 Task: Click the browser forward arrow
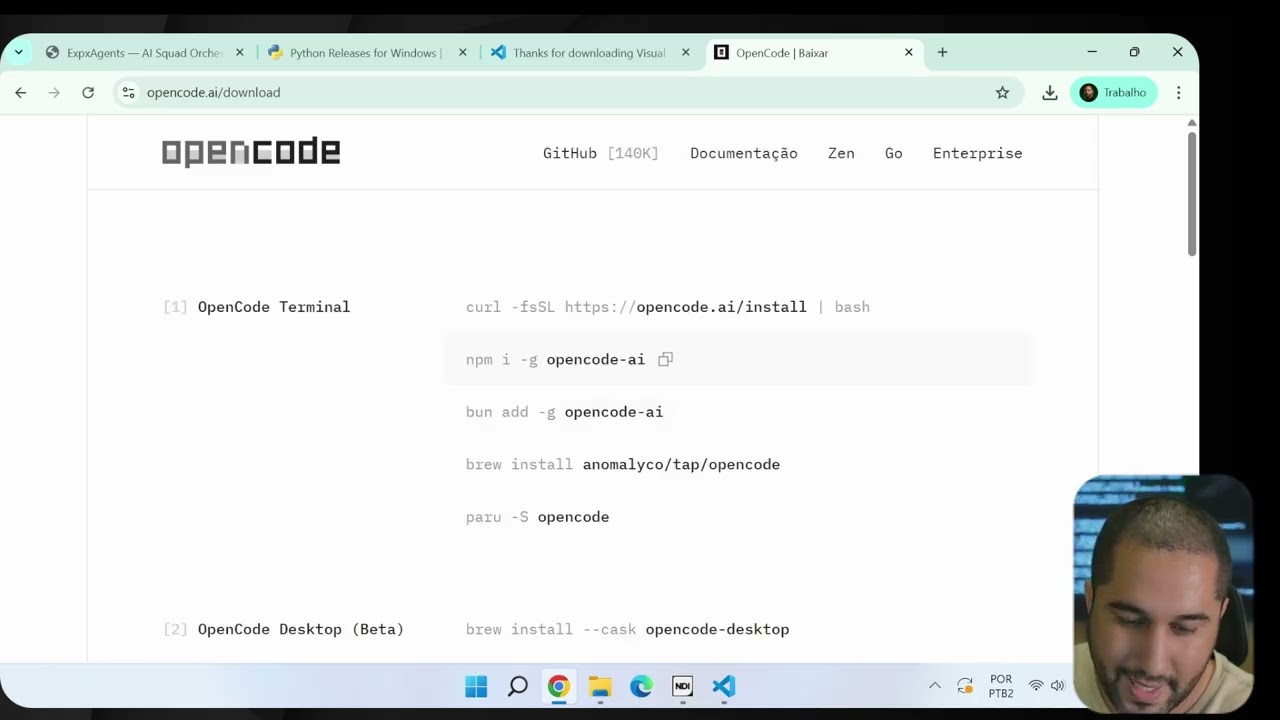[54, 92]
